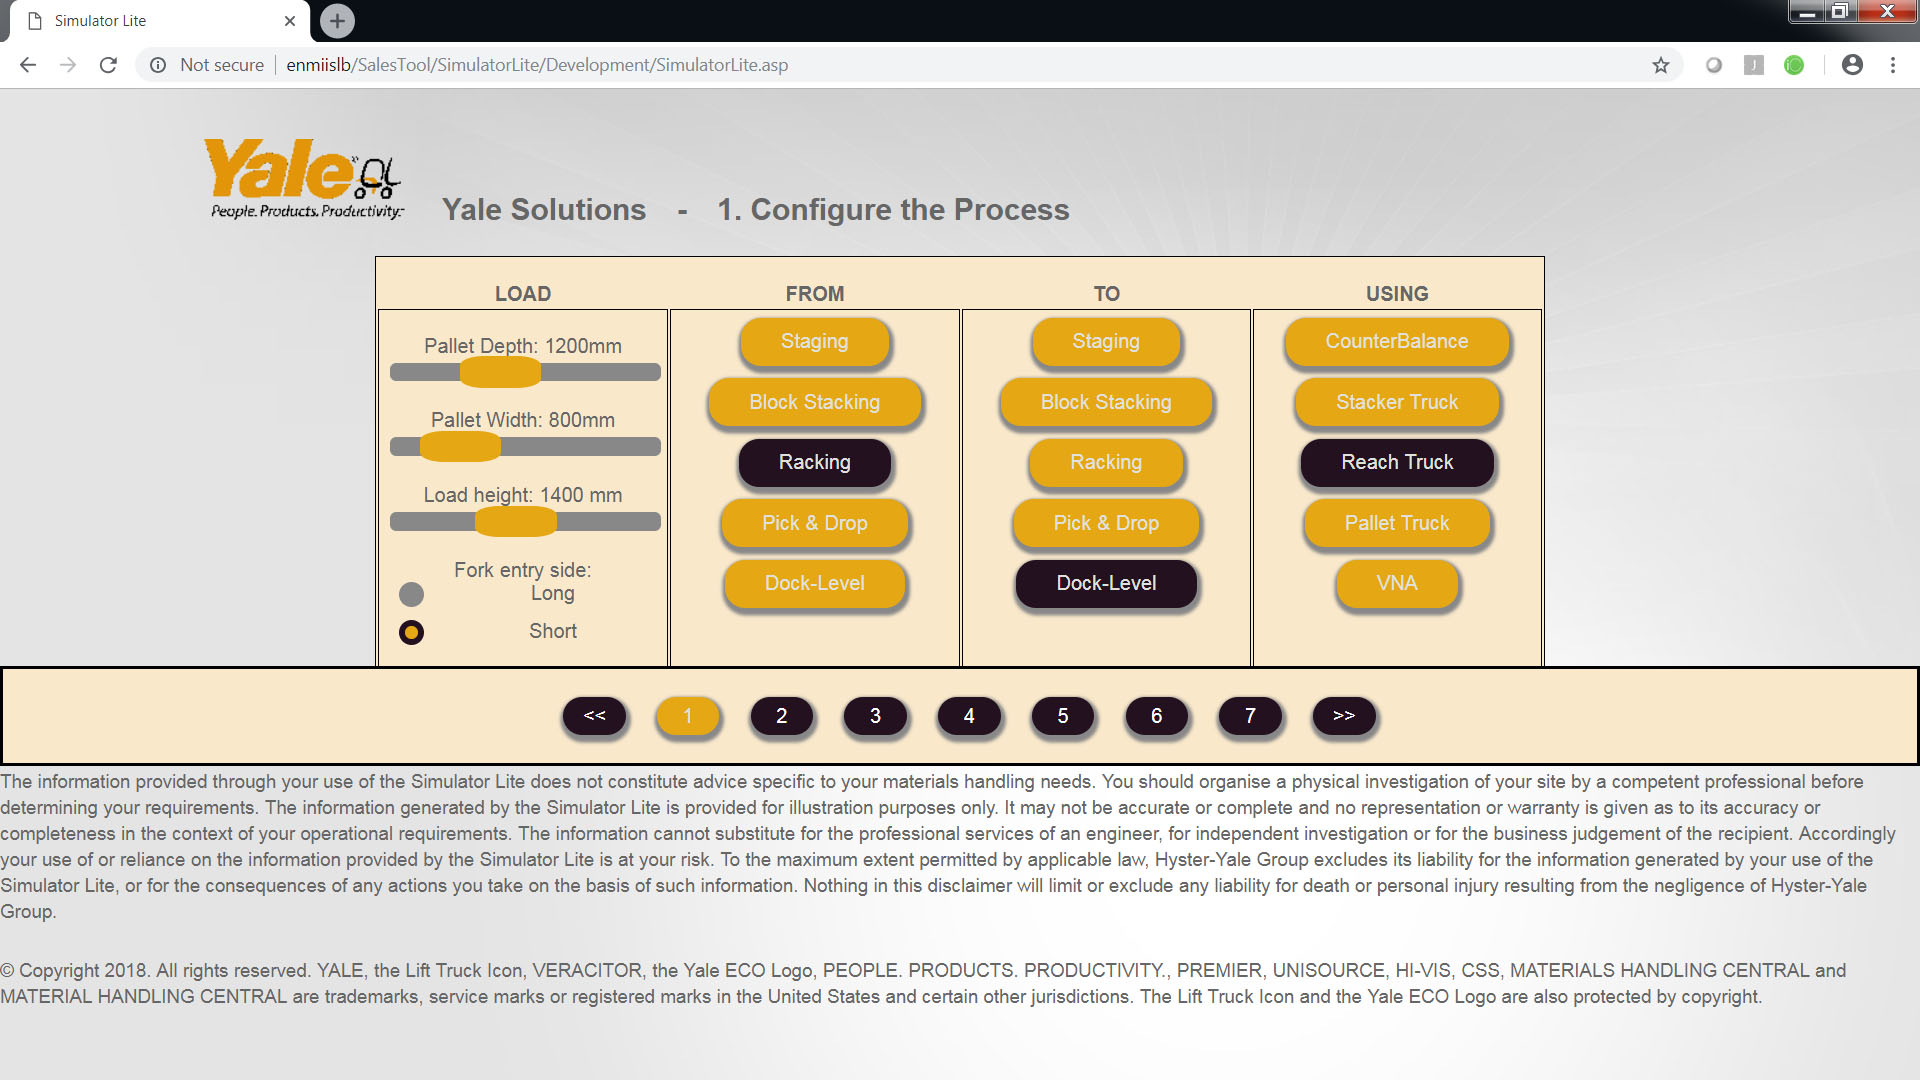Screen dimensions: 1920x1080
Task: Click the browser back arrow
Action: coord(28,65)
